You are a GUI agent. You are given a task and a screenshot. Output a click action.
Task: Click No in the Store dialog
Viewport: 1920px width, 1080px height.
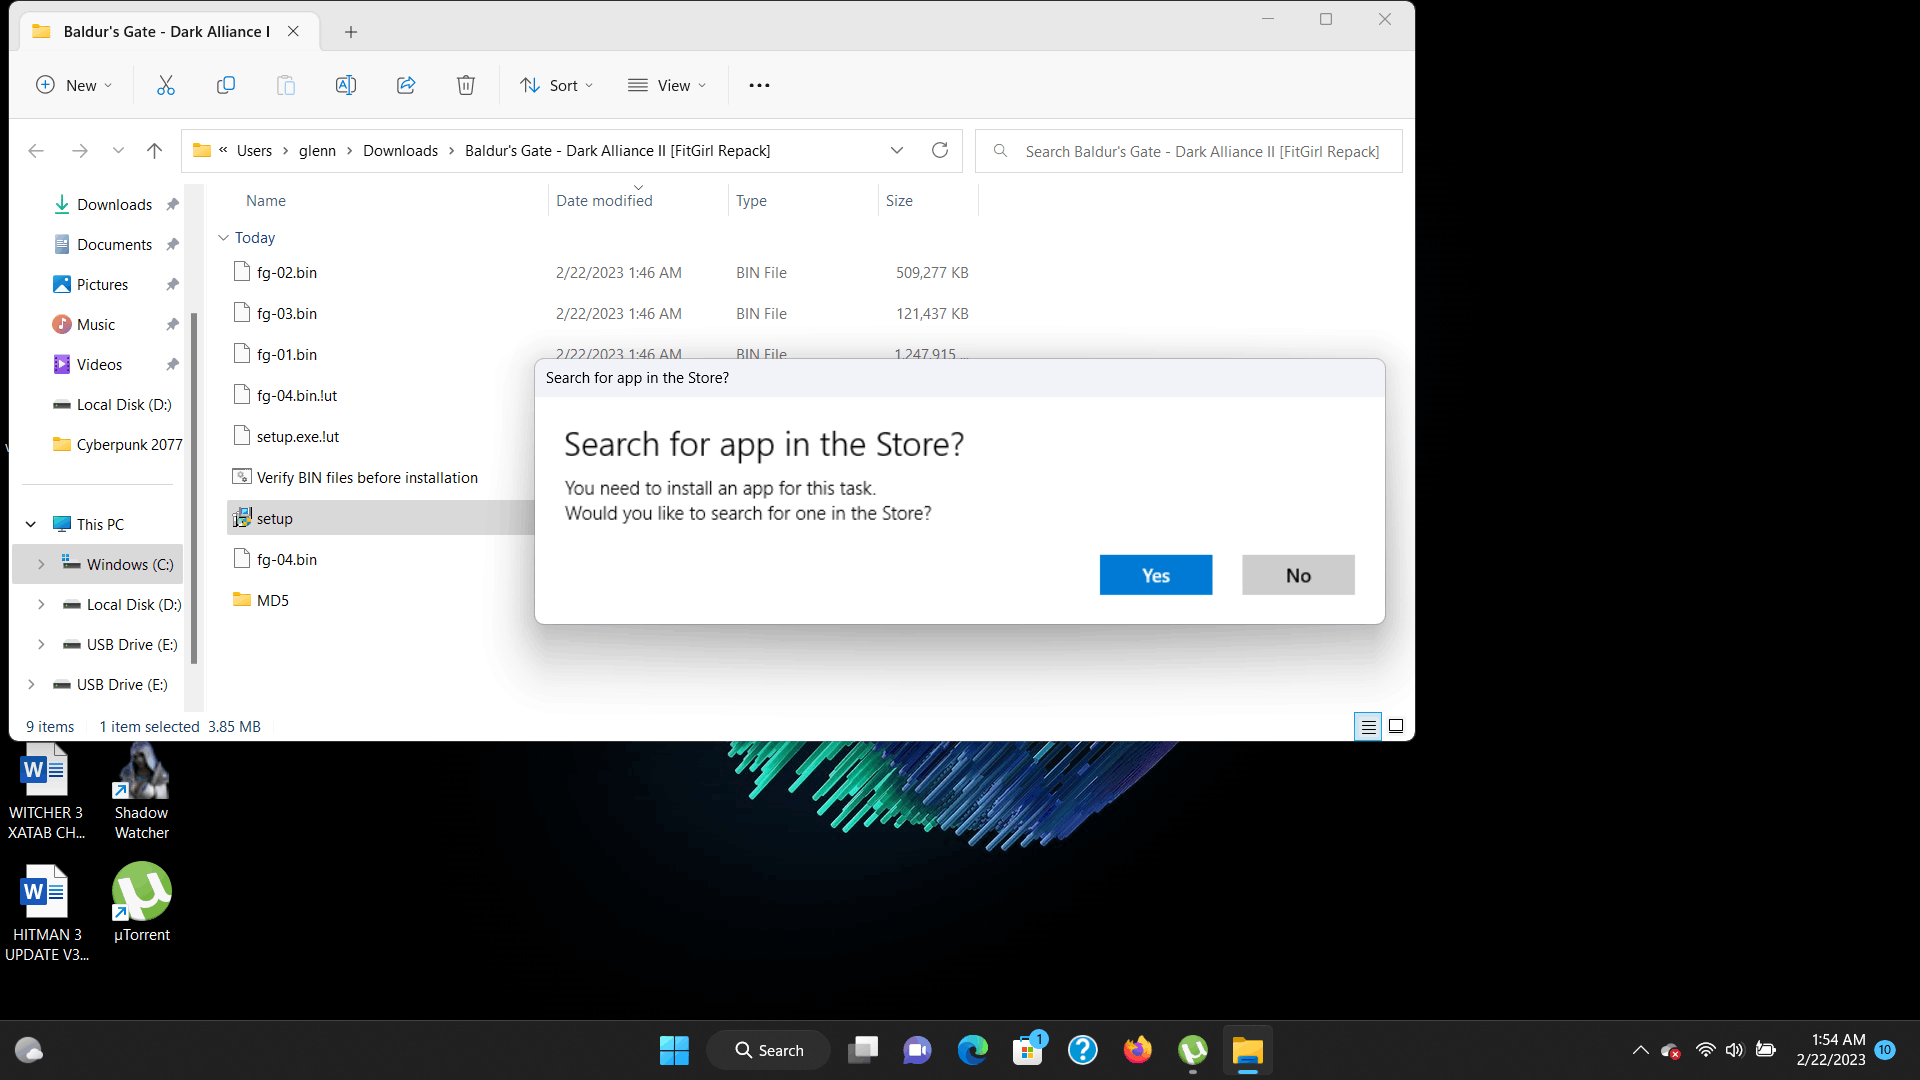pos(1298,575)
